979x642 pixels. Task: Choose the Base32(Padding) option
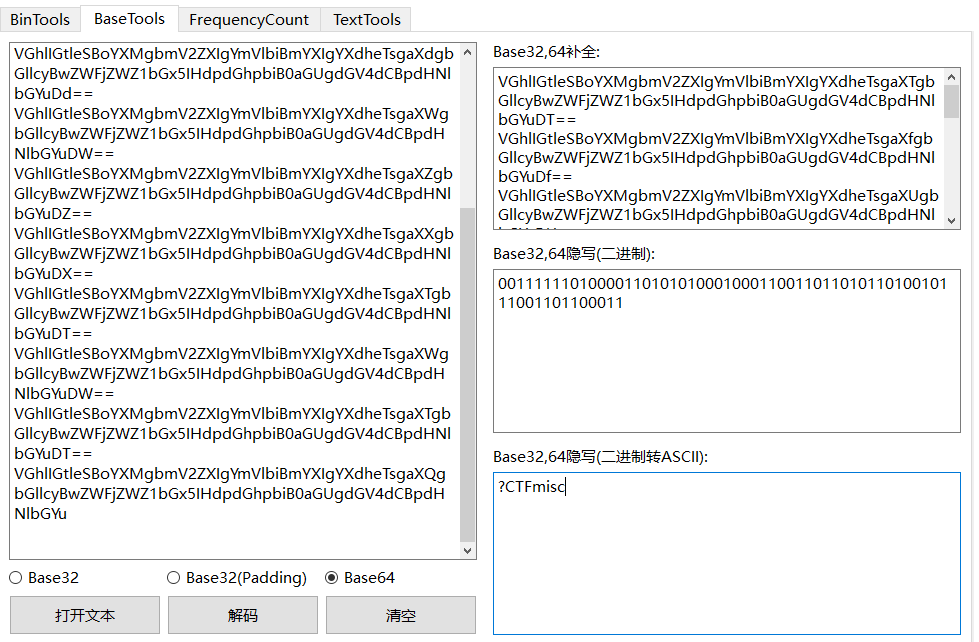coord(174,577)
